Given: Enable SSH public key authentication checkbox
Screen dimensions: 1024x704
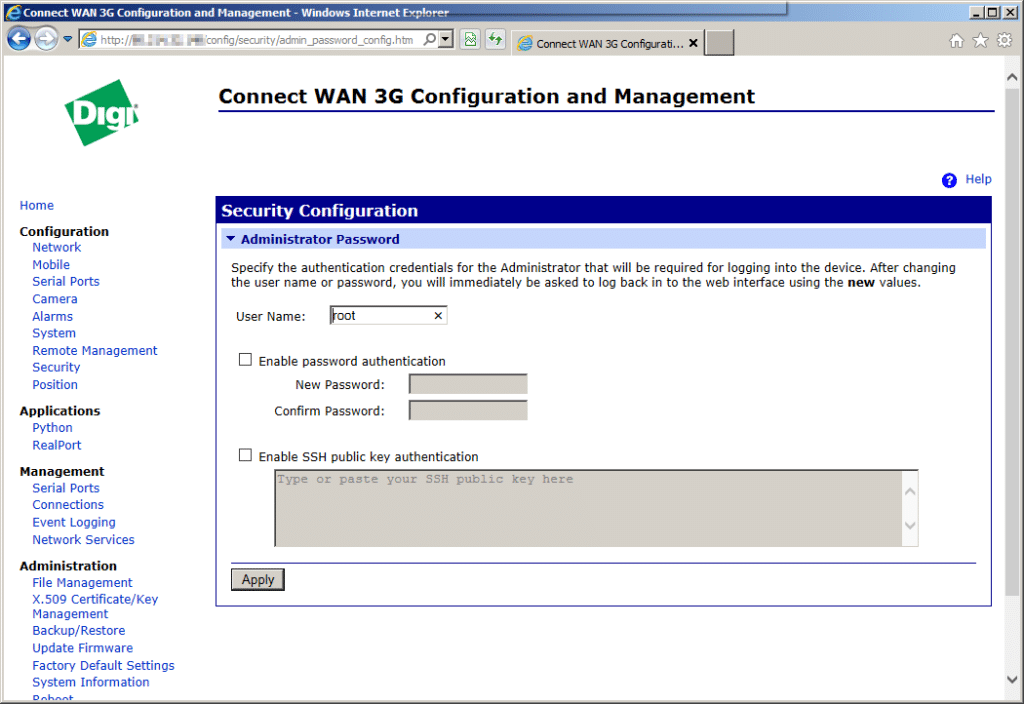Looking at the screenshot, I should [245, 455].
